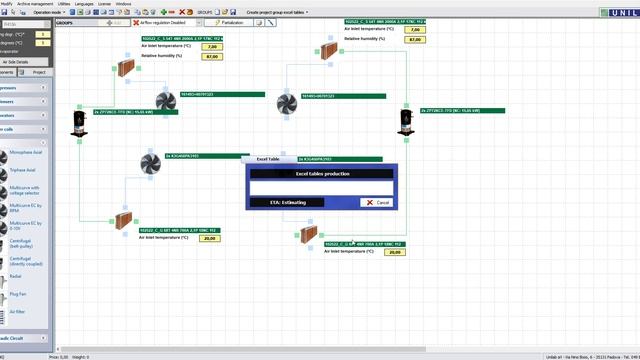640x360 pixels.
Task: Open Create project group excel tables dropdown
Action: [277, 12]
